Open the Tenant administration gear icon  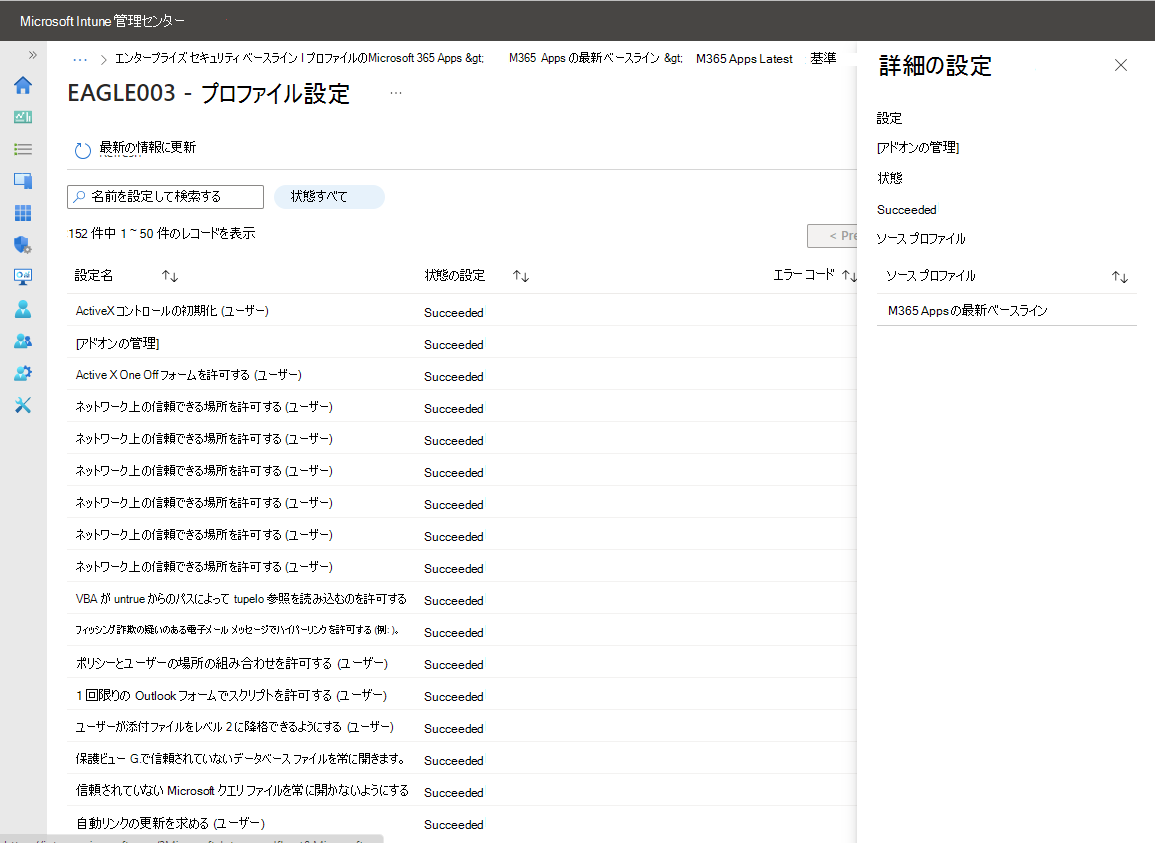pyautogui.click(x=23, y=373)
